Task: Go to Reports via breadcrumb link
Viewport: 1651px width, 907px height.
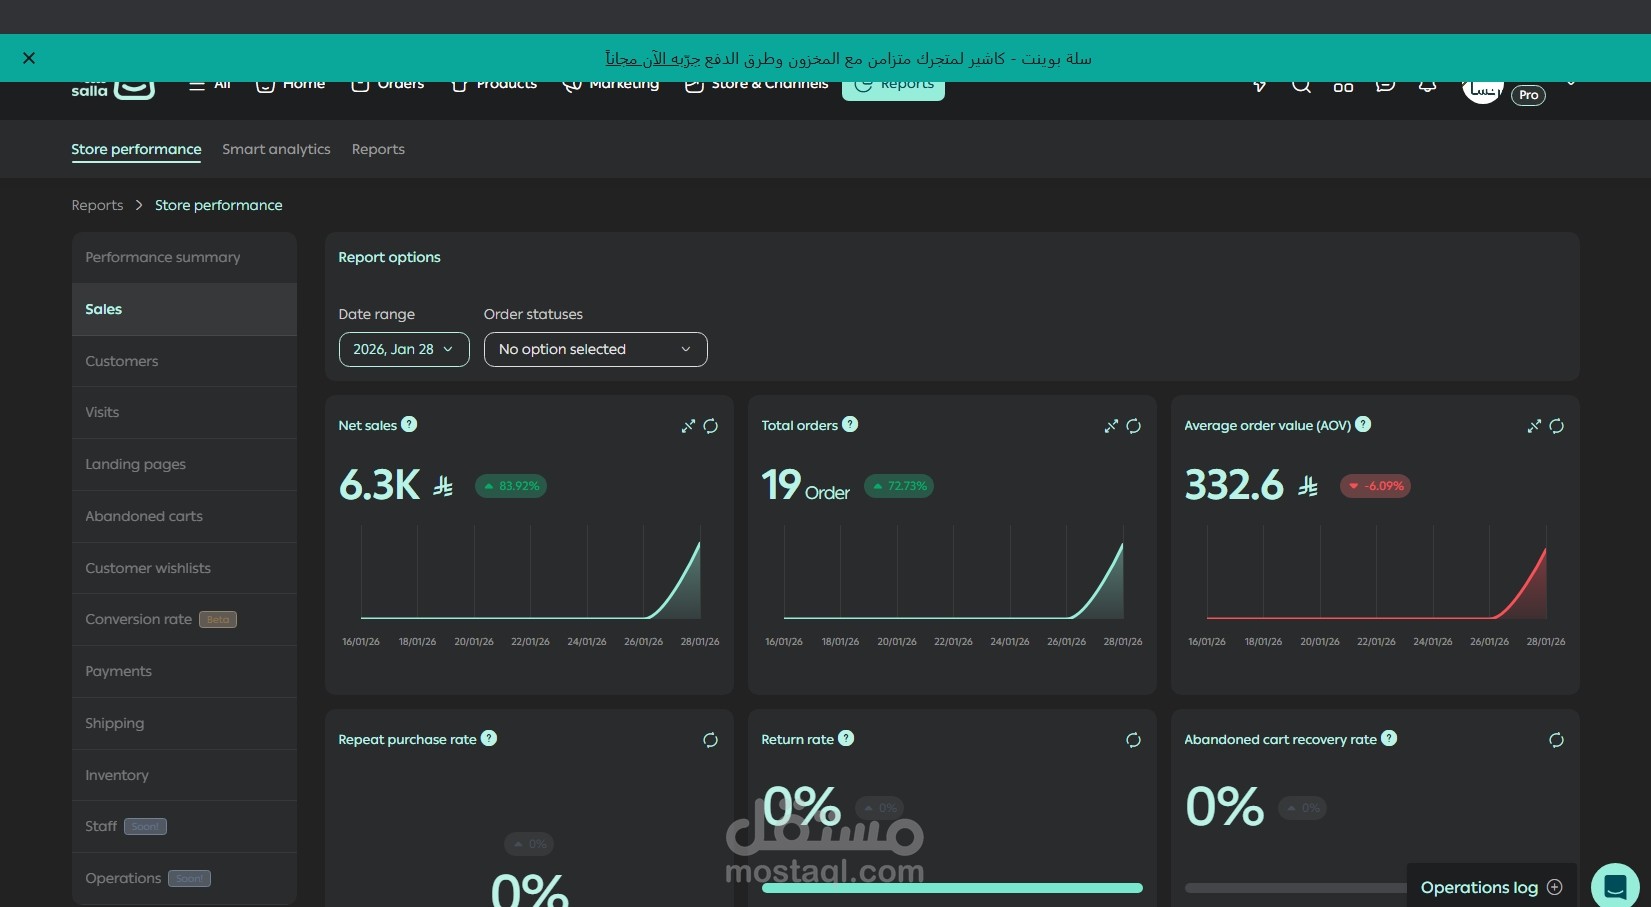Action: click(97, 205)
